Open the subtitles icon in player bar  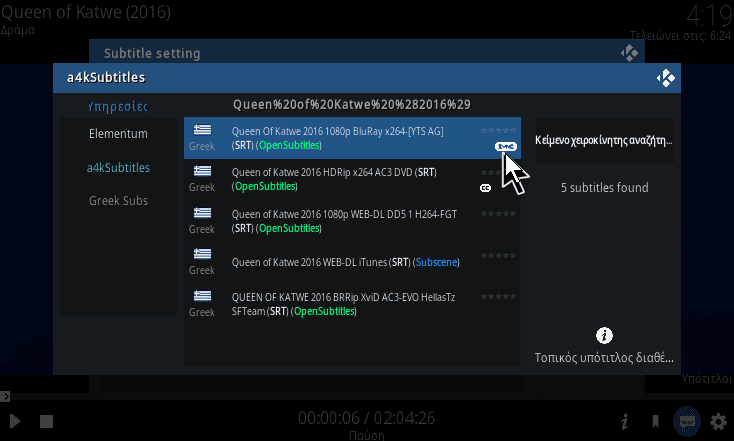click(x=687, y=422)
